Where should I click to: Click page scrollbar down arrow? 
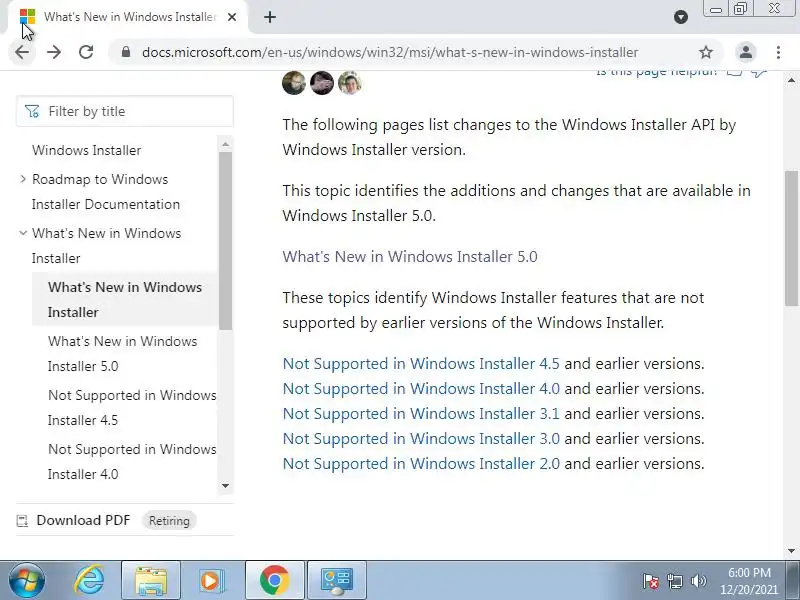point(791,551)
